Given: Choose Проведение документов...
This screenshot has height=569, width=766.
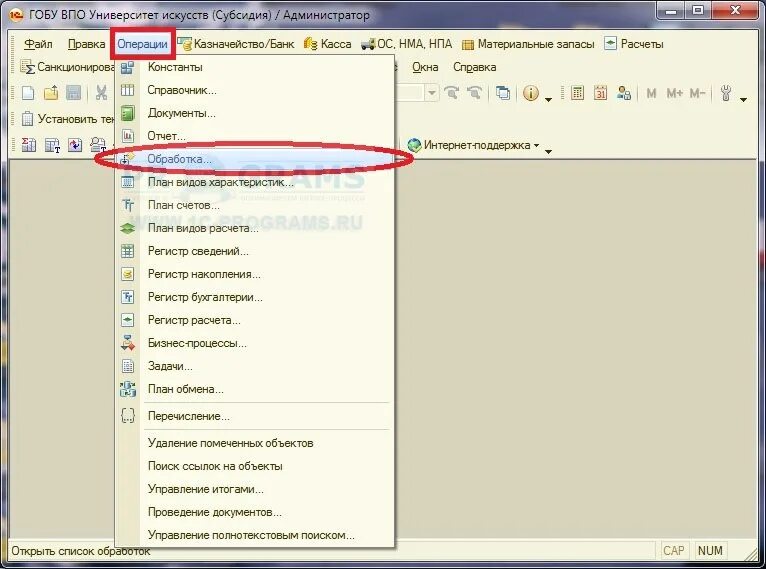Looking at the screenshot, I should 255,512.
